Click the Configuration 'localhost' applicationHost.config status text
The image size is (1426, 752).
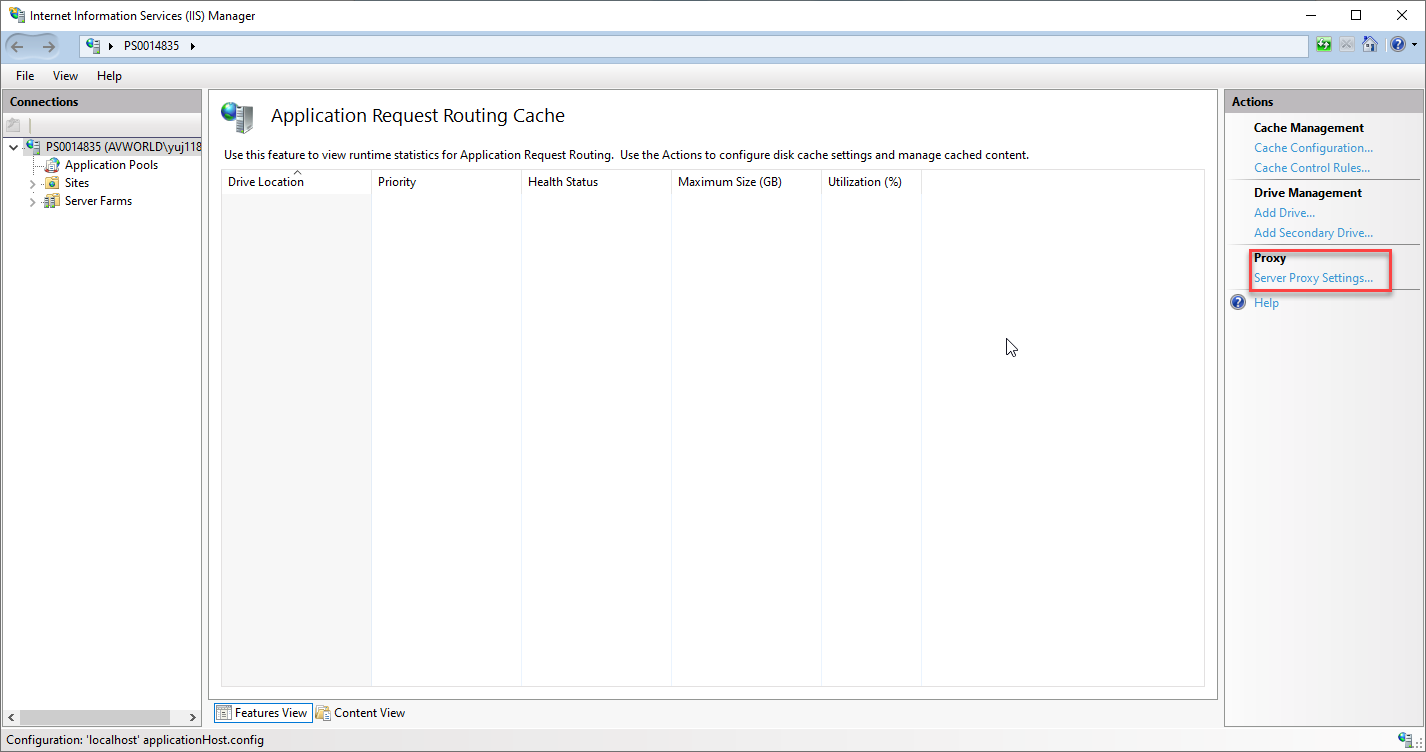point(135,740)
